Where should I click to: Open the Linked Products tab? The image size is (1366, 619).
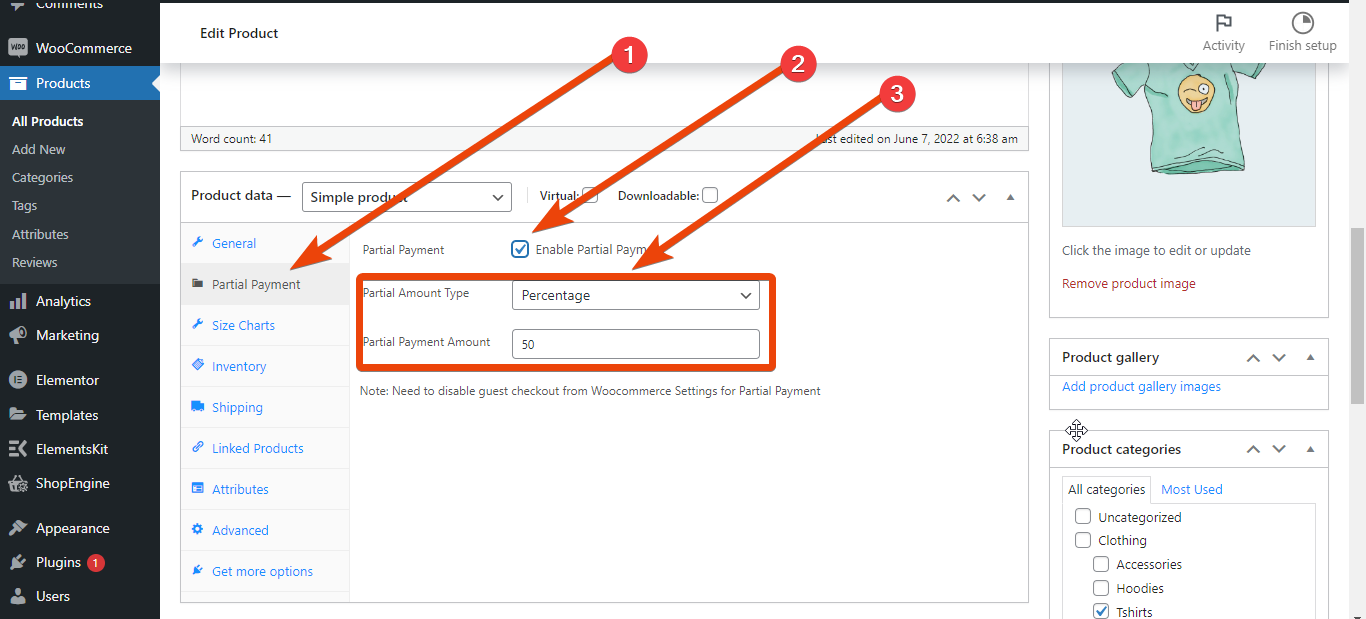click(x=265, y=448)
